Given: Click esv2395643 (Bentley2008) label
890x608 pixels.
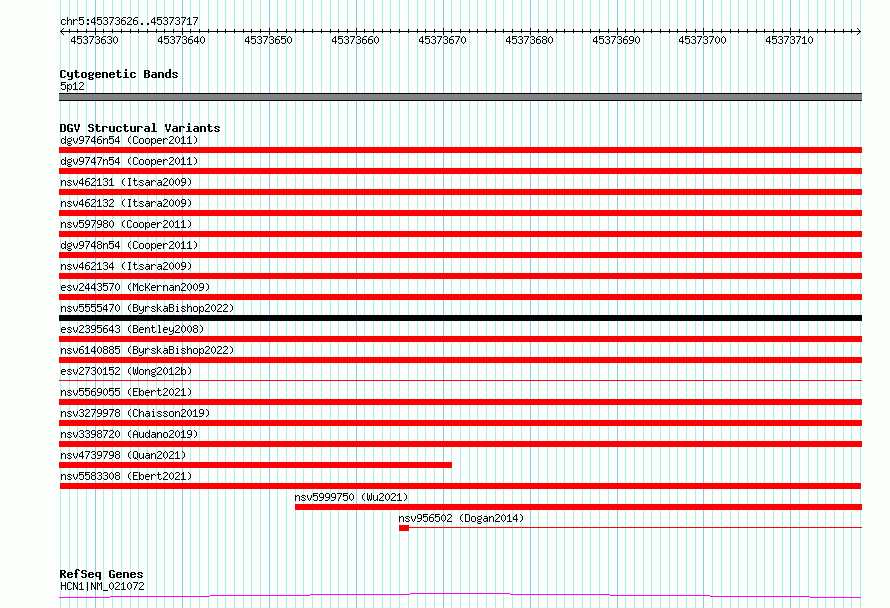Looking at the screenshot, I should pos(132,329).
